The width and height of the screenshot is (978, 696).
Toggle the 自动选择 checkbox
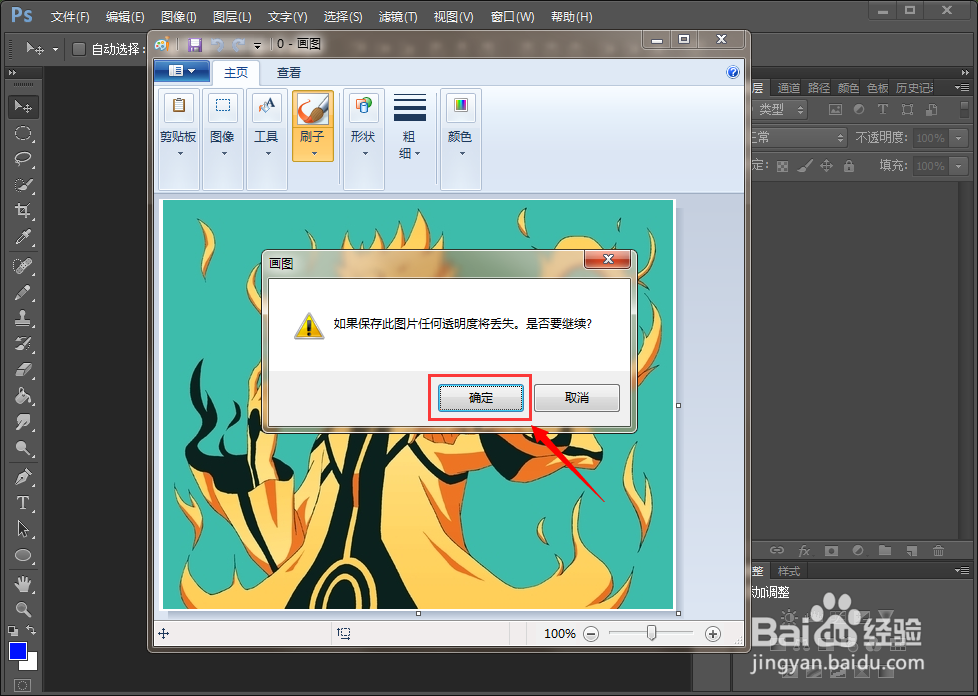coord(79,49)
